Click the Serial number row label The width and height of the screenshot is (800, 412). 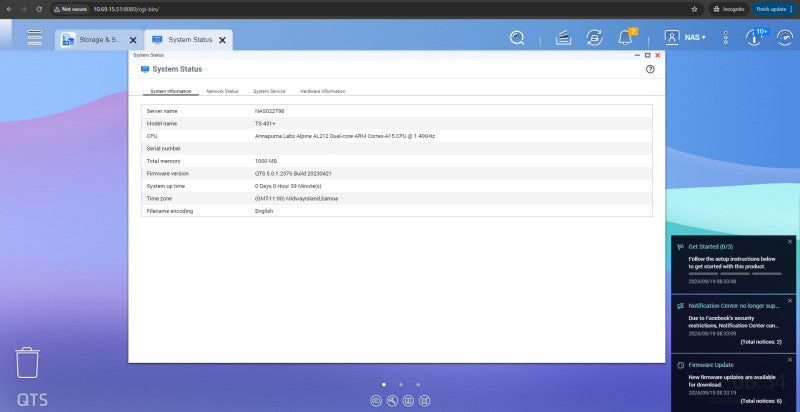(164, 148)
